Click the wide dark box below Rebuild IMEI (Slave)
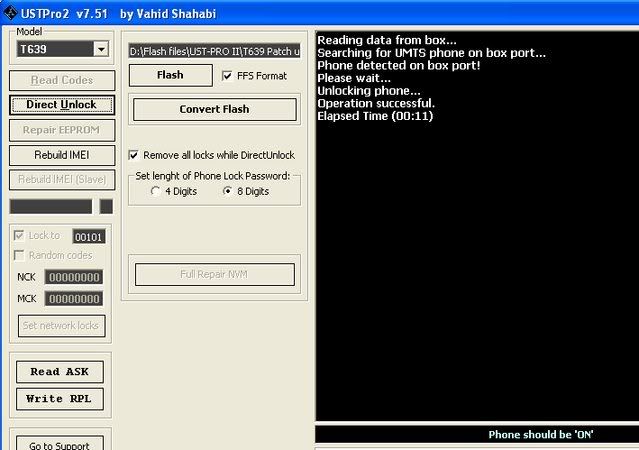The height and width of the screenshot is (450, 639). pyautogui.click(x=51, y=207)
